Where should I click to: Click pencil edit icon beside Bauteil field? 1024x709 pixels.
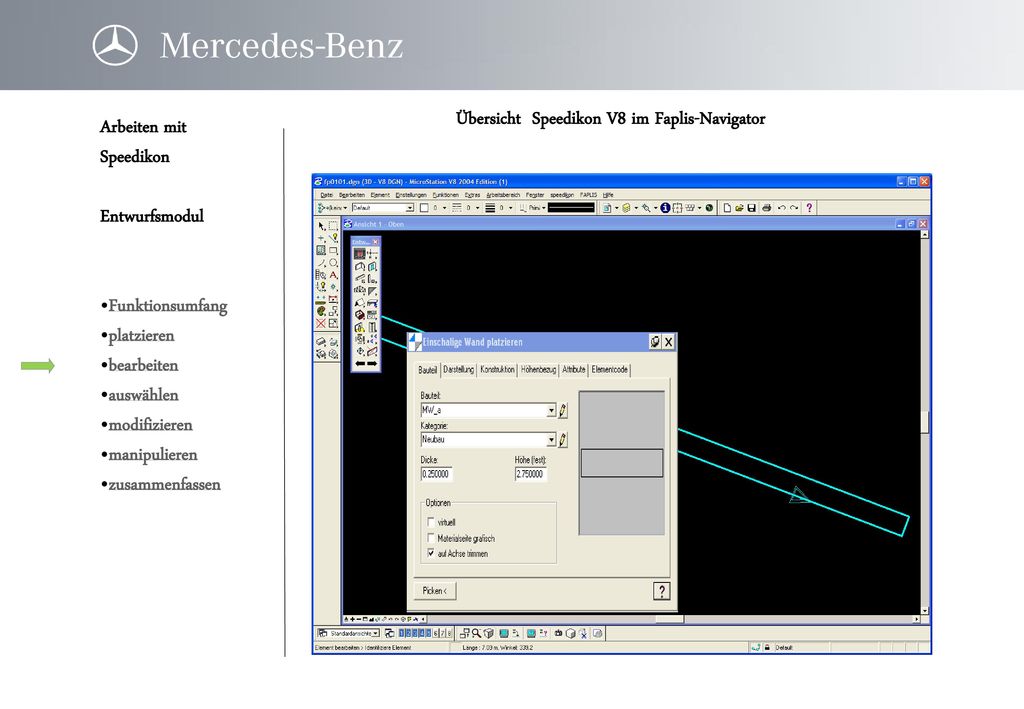[563, 410]
